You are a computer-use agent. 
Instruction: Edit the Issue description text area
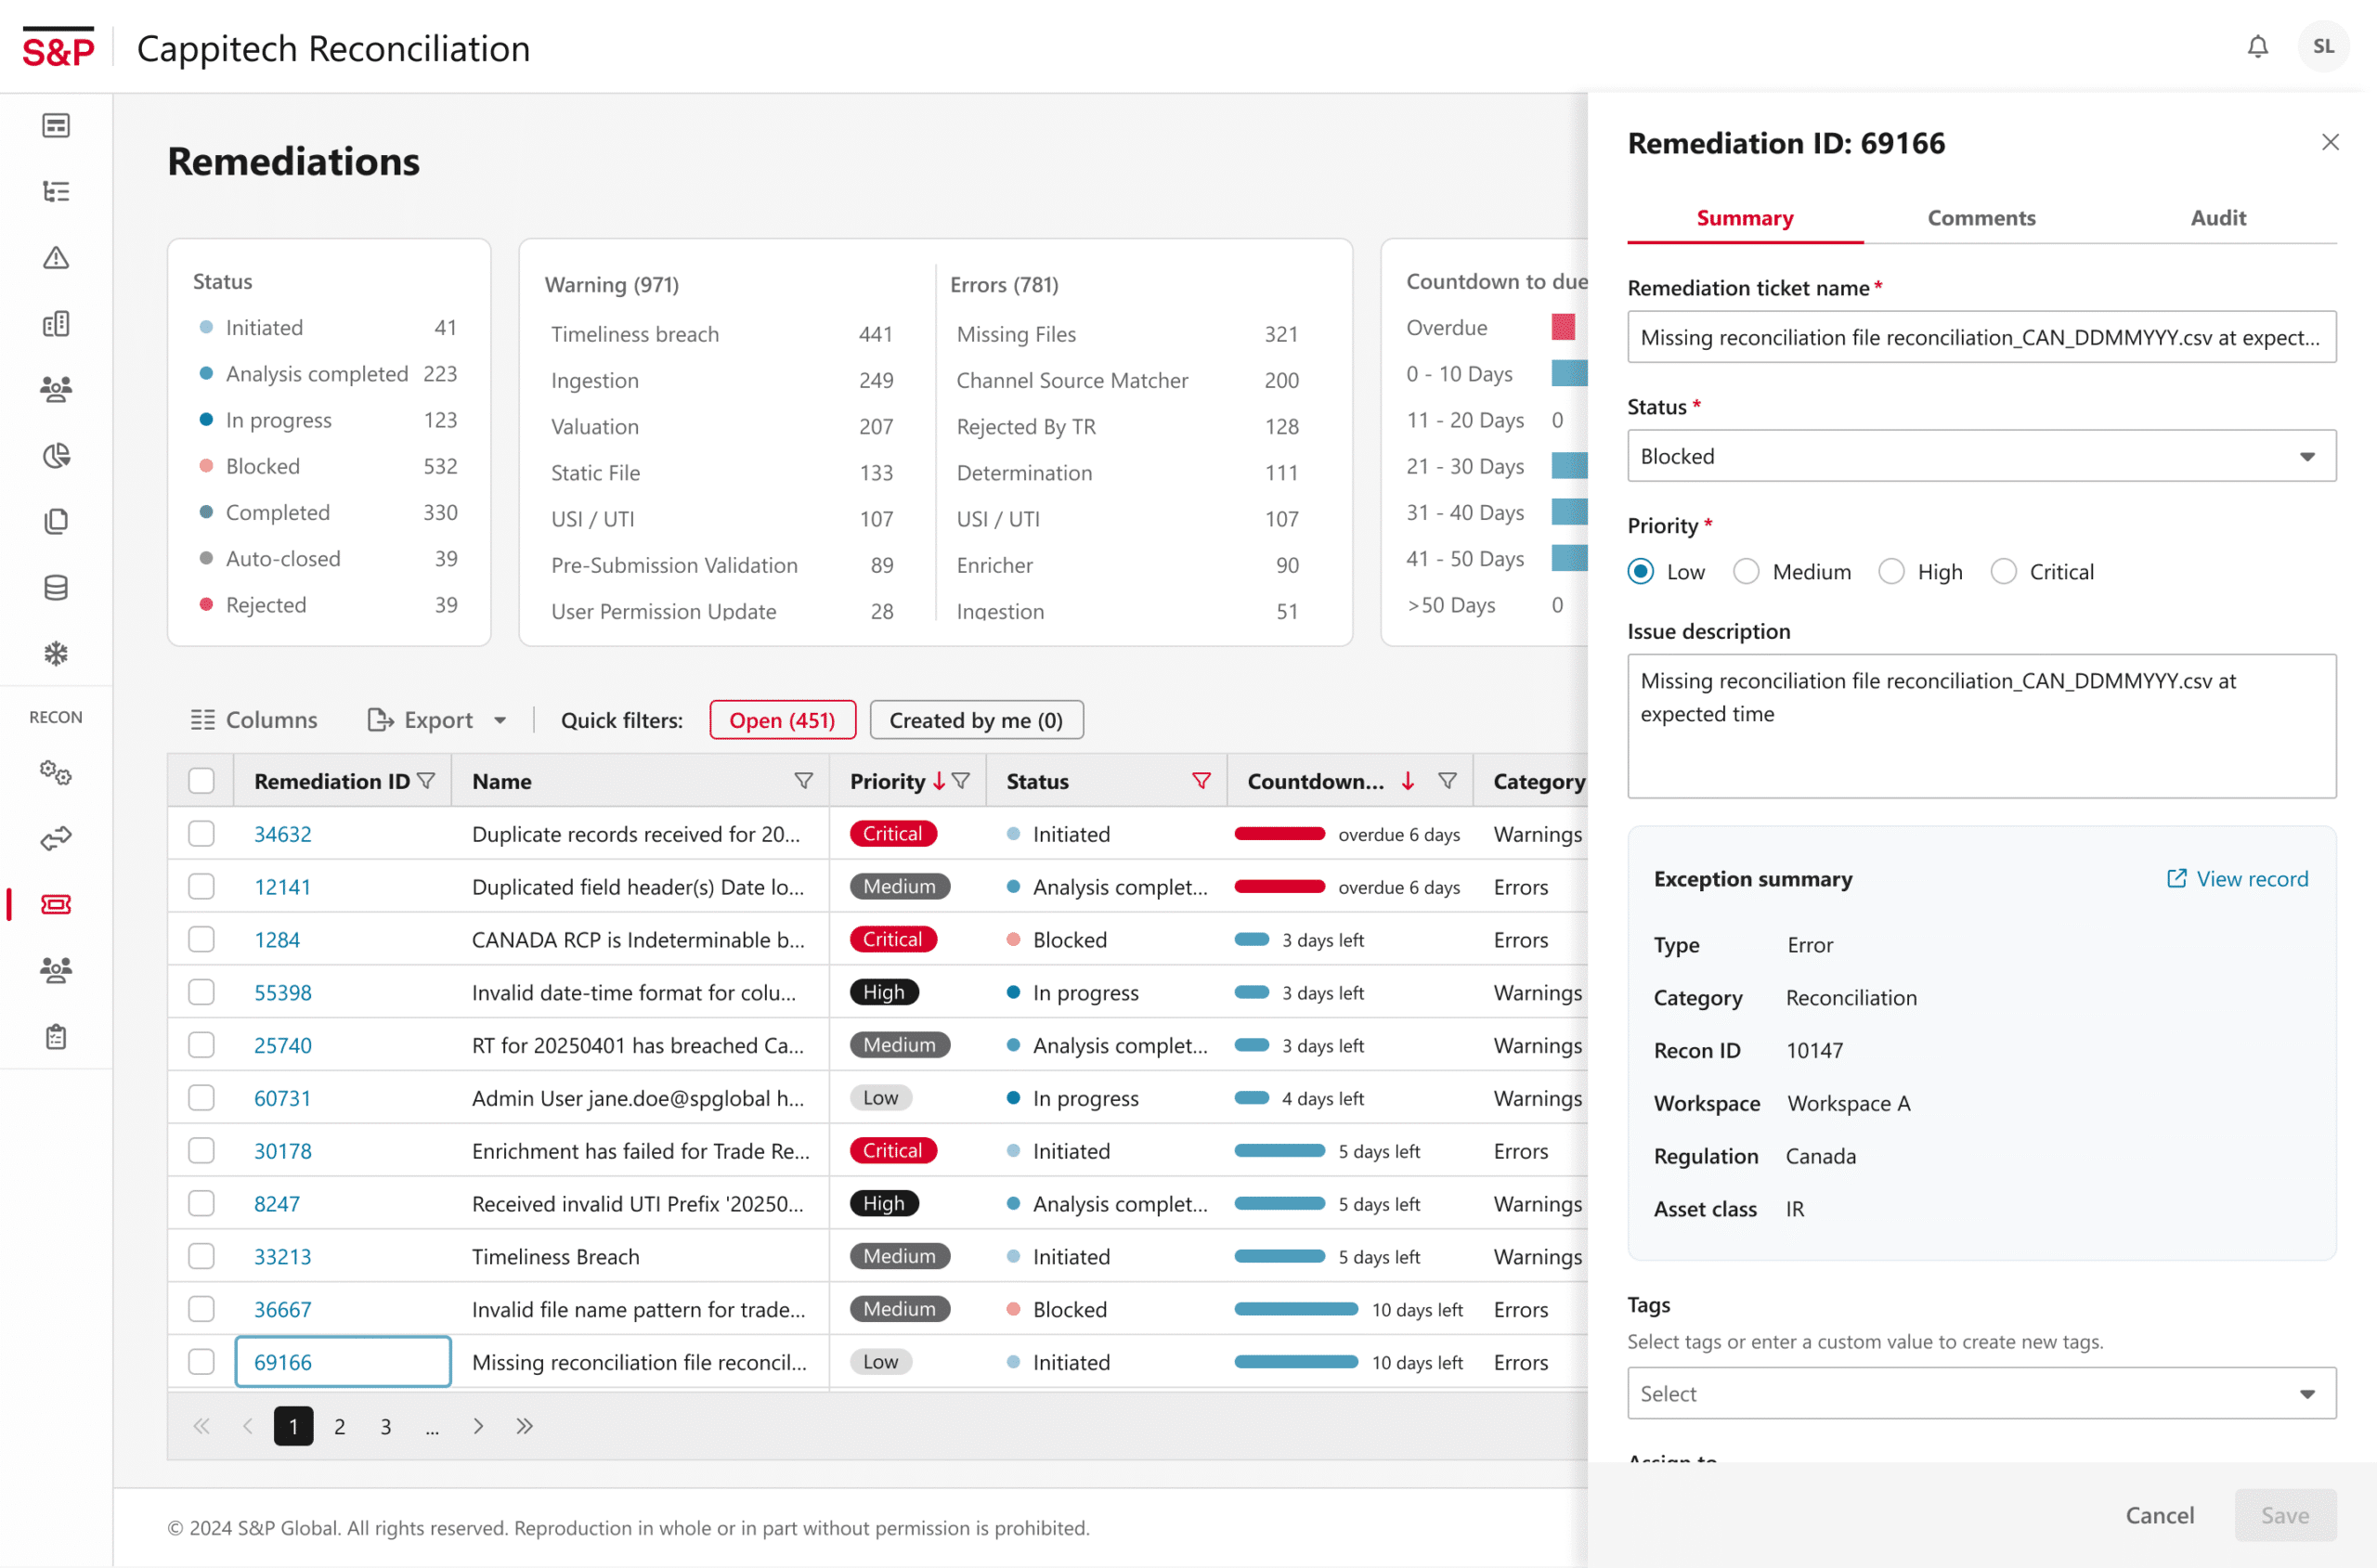[x=1981, y=726]
